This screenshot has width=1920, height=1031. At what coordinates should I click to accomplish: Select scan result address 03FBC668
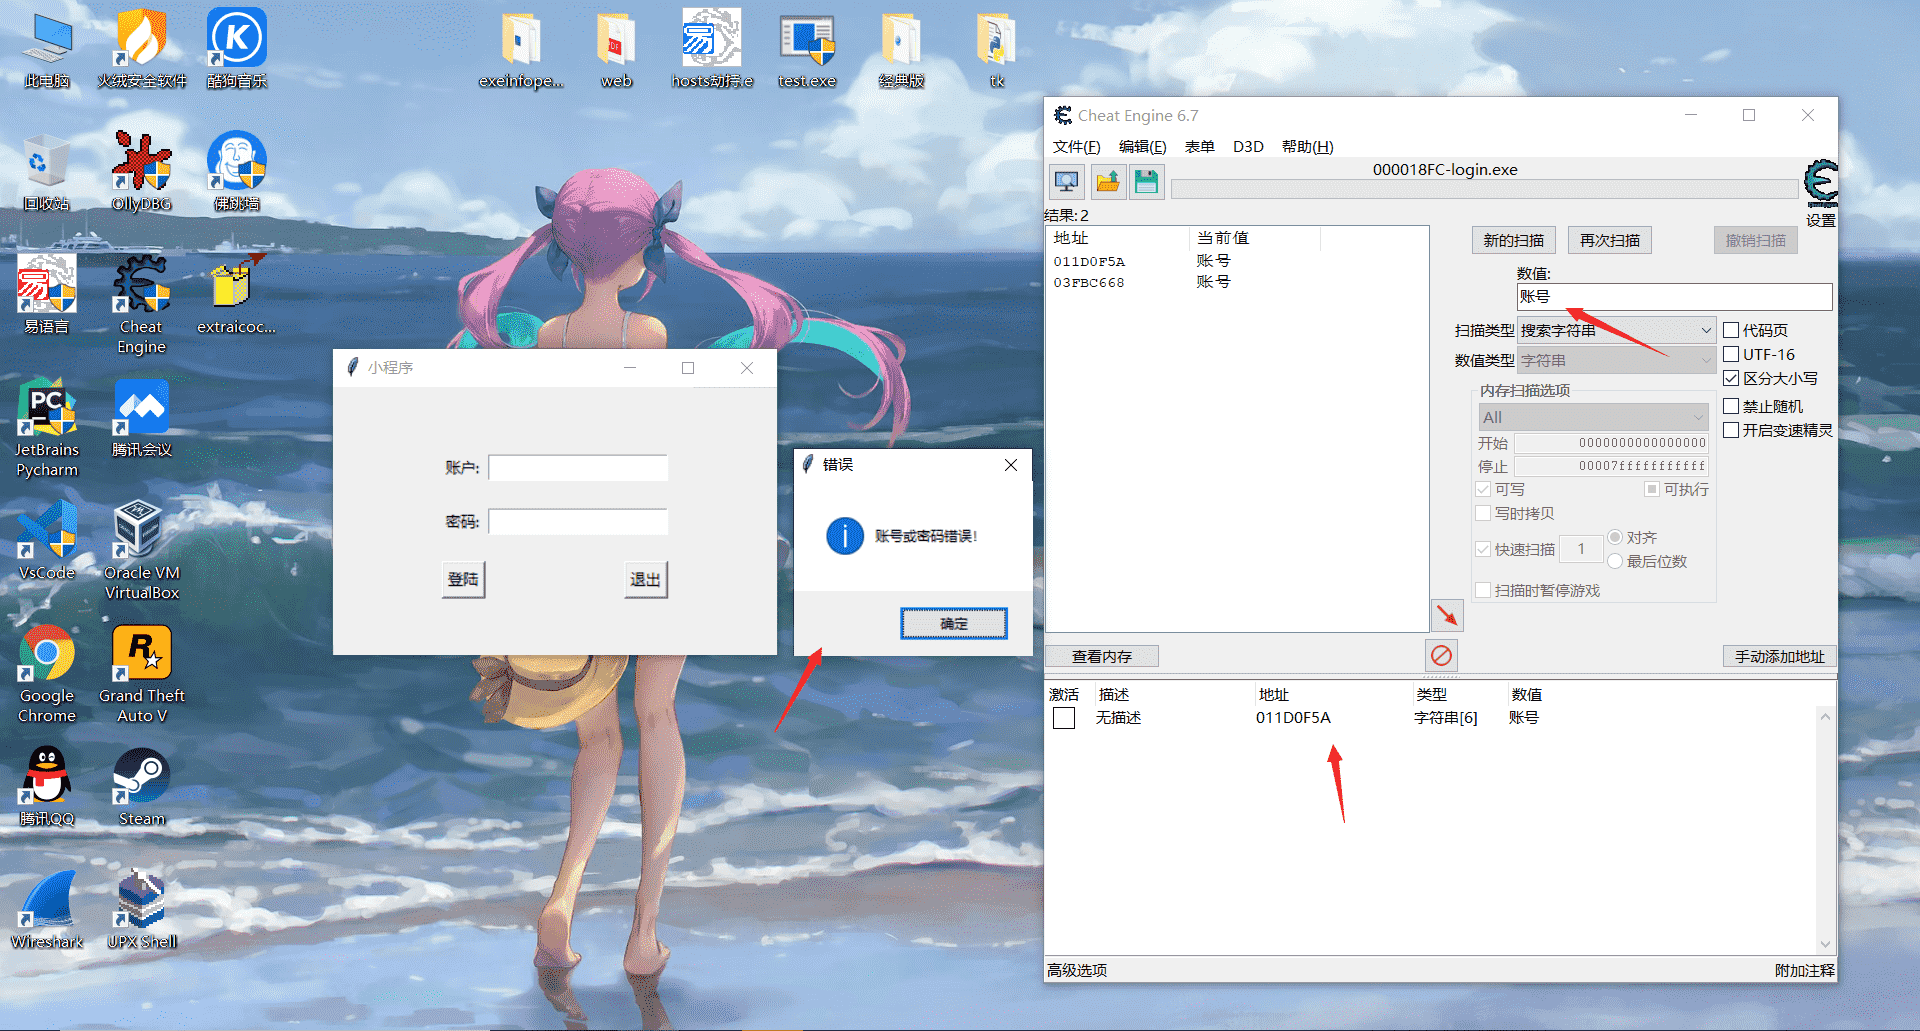[1089, 282]
